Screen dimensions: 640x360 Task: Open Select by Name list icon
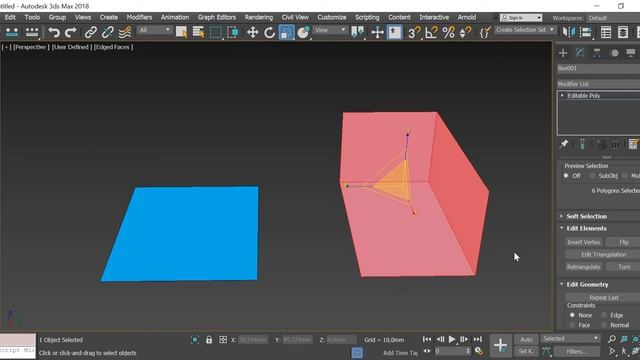198,32
